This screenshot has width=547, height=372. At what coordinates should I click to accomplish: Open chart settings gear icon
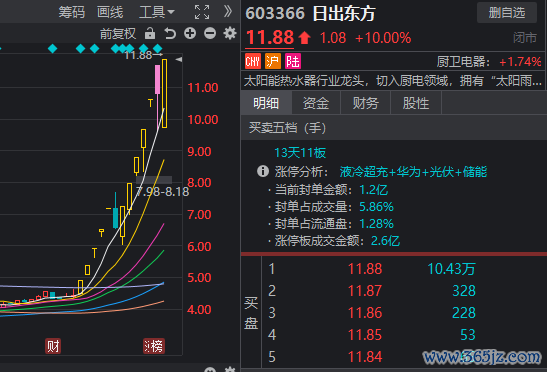pos(230,34)
